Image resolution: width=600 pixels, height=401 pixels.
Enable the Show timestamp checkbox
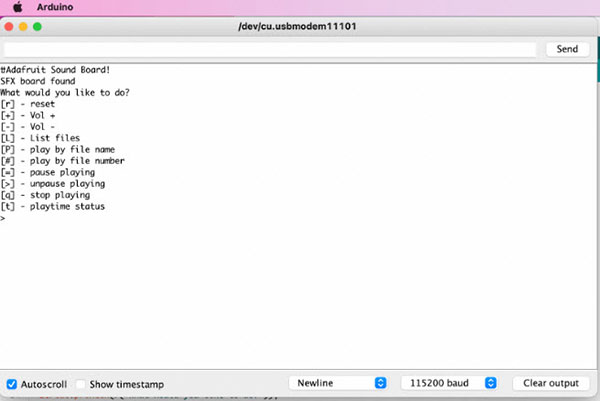coord(80,384)
